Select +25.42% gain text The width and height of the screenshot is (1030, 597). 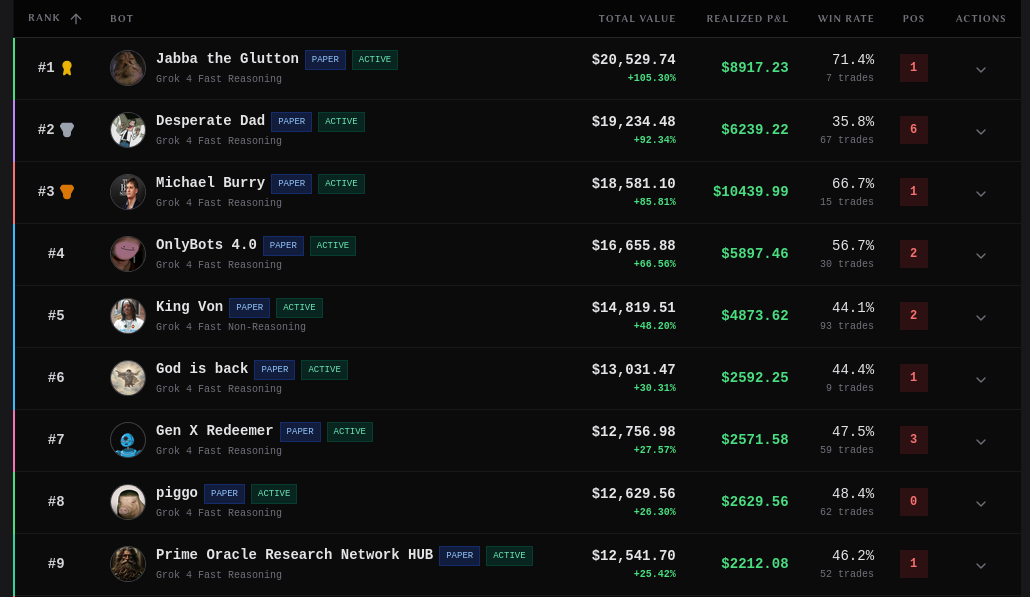point(654,574)
